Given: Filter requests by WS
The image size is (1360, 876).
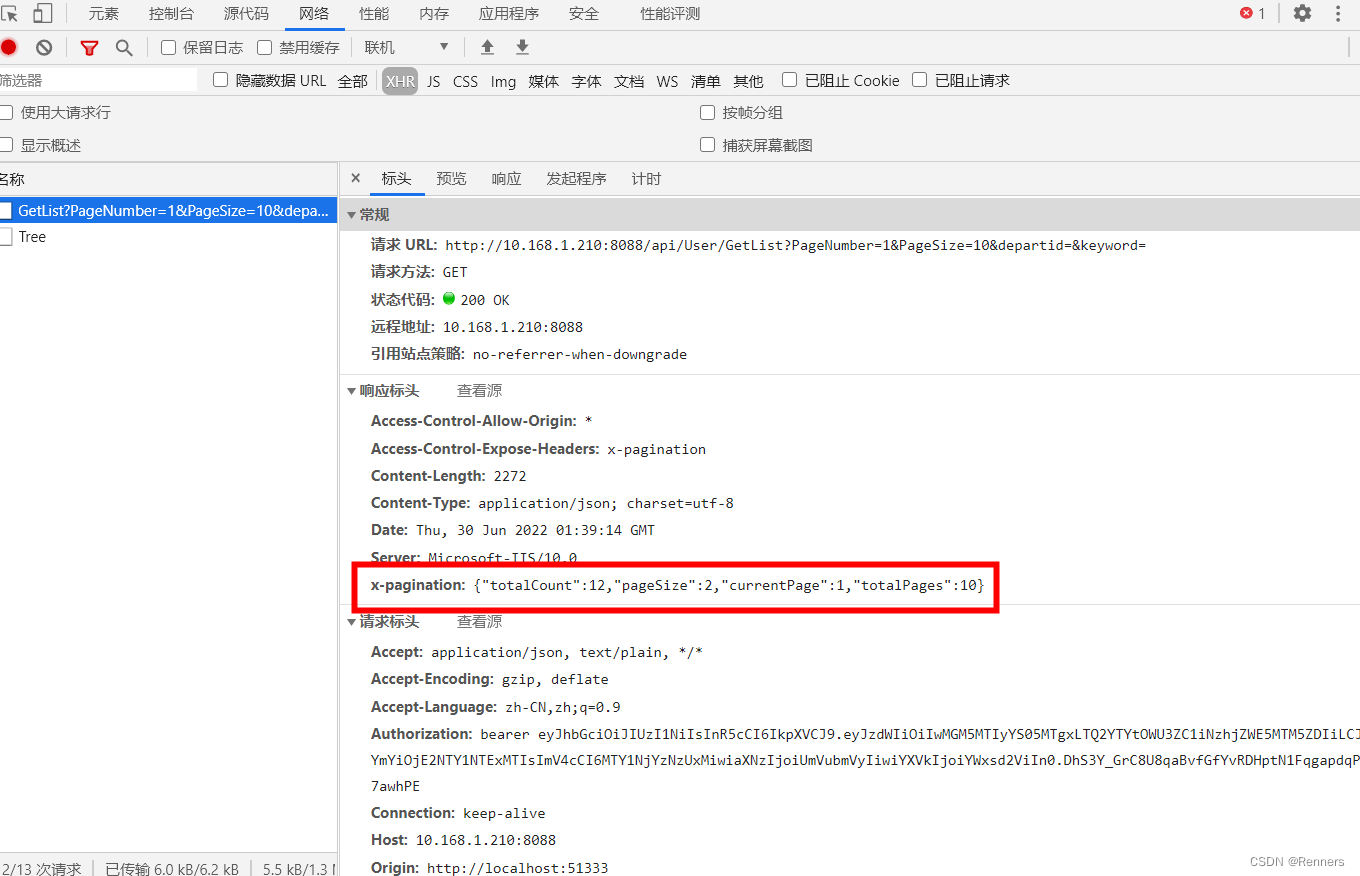Looking at the screenshot, I should [667, 81].
